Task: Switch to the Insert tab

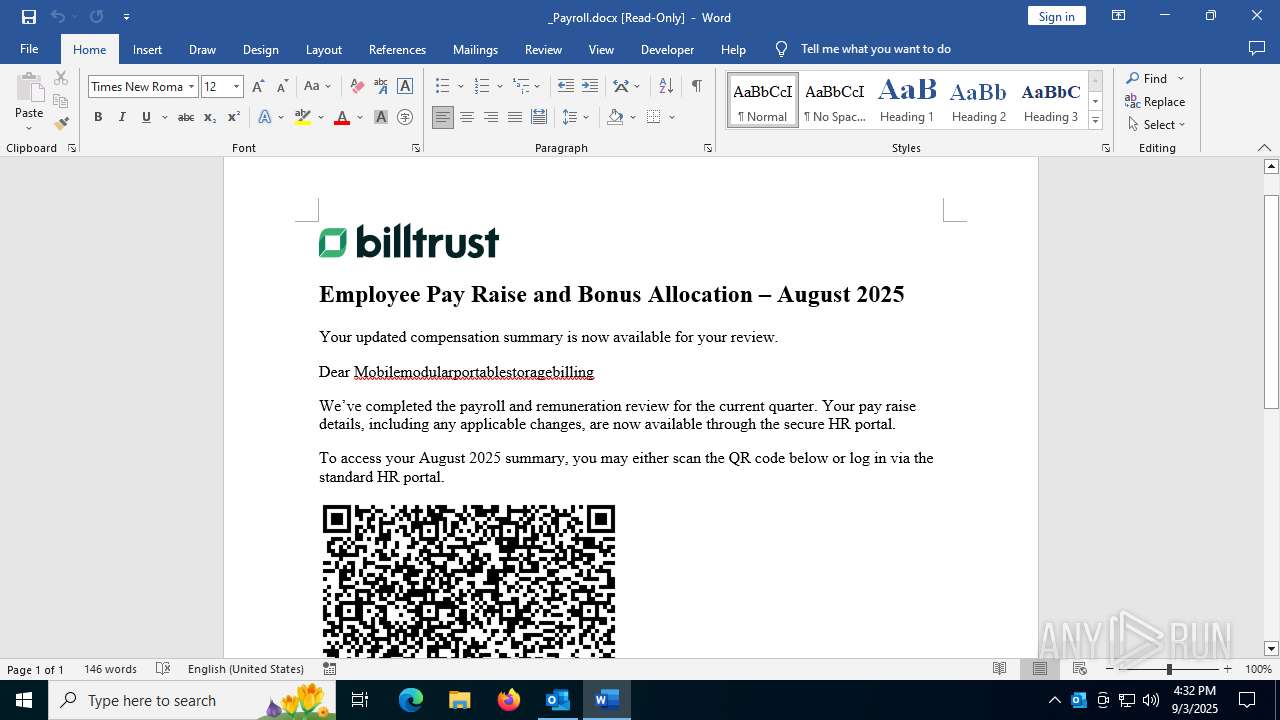Action: coord(147,49)
